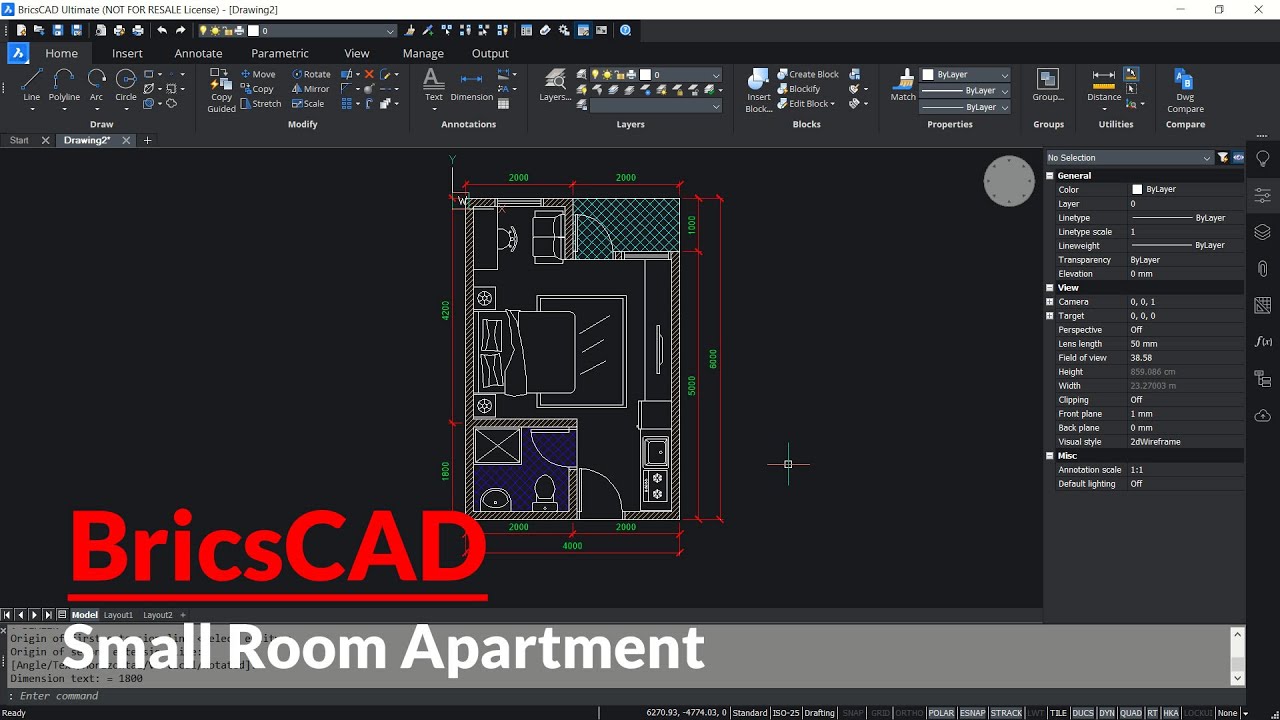Click the Undo arrow in quick access toolbar
1280x720 pixels.
[162, 31]
